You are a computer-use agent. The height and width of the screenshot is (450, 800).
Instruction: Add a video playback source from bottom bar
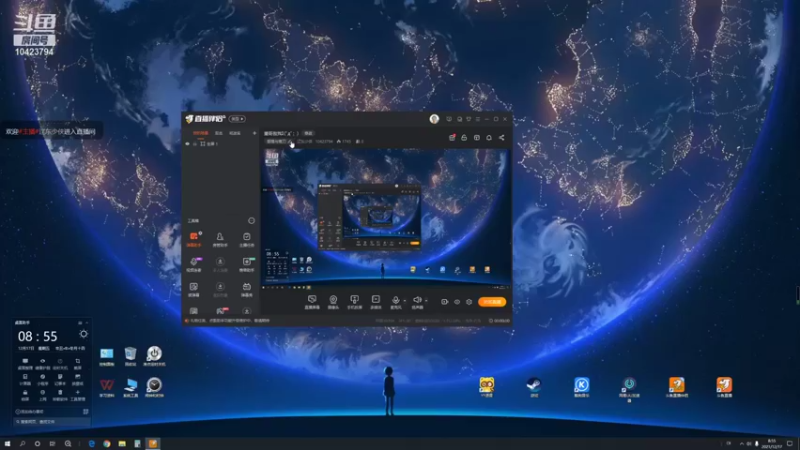pos(376,302)
